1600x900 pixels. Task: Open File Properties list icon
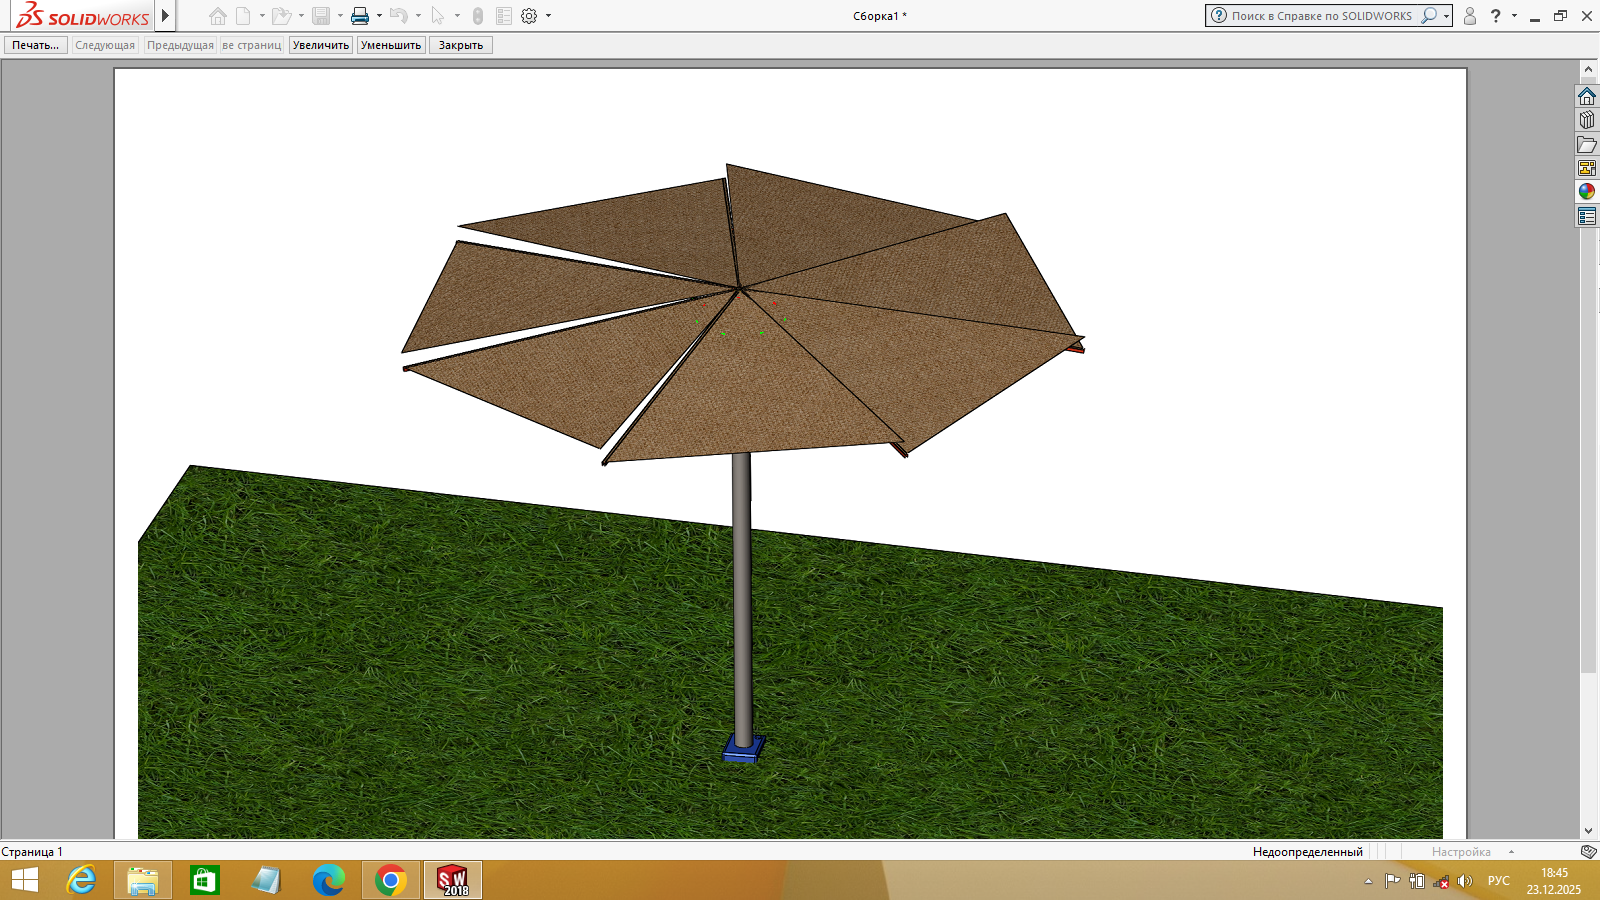coord(504,16)
